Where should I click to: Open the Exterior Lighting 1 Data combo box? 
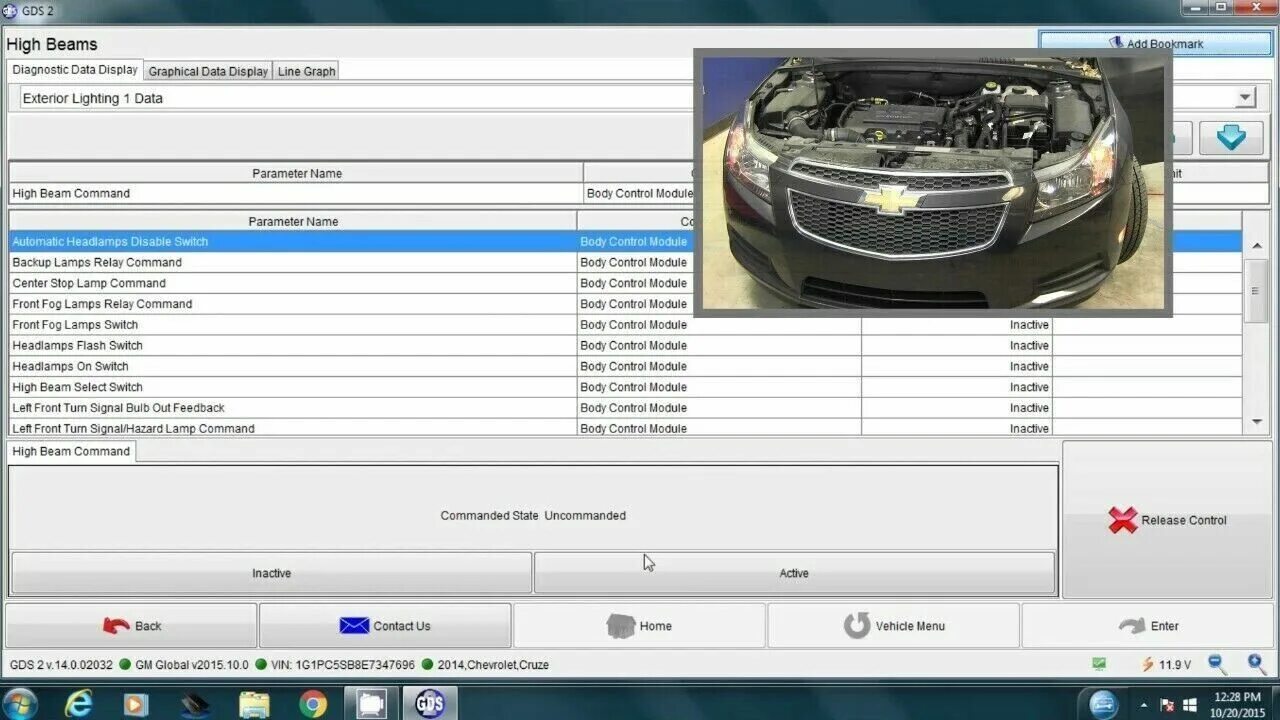coord(638,98)
